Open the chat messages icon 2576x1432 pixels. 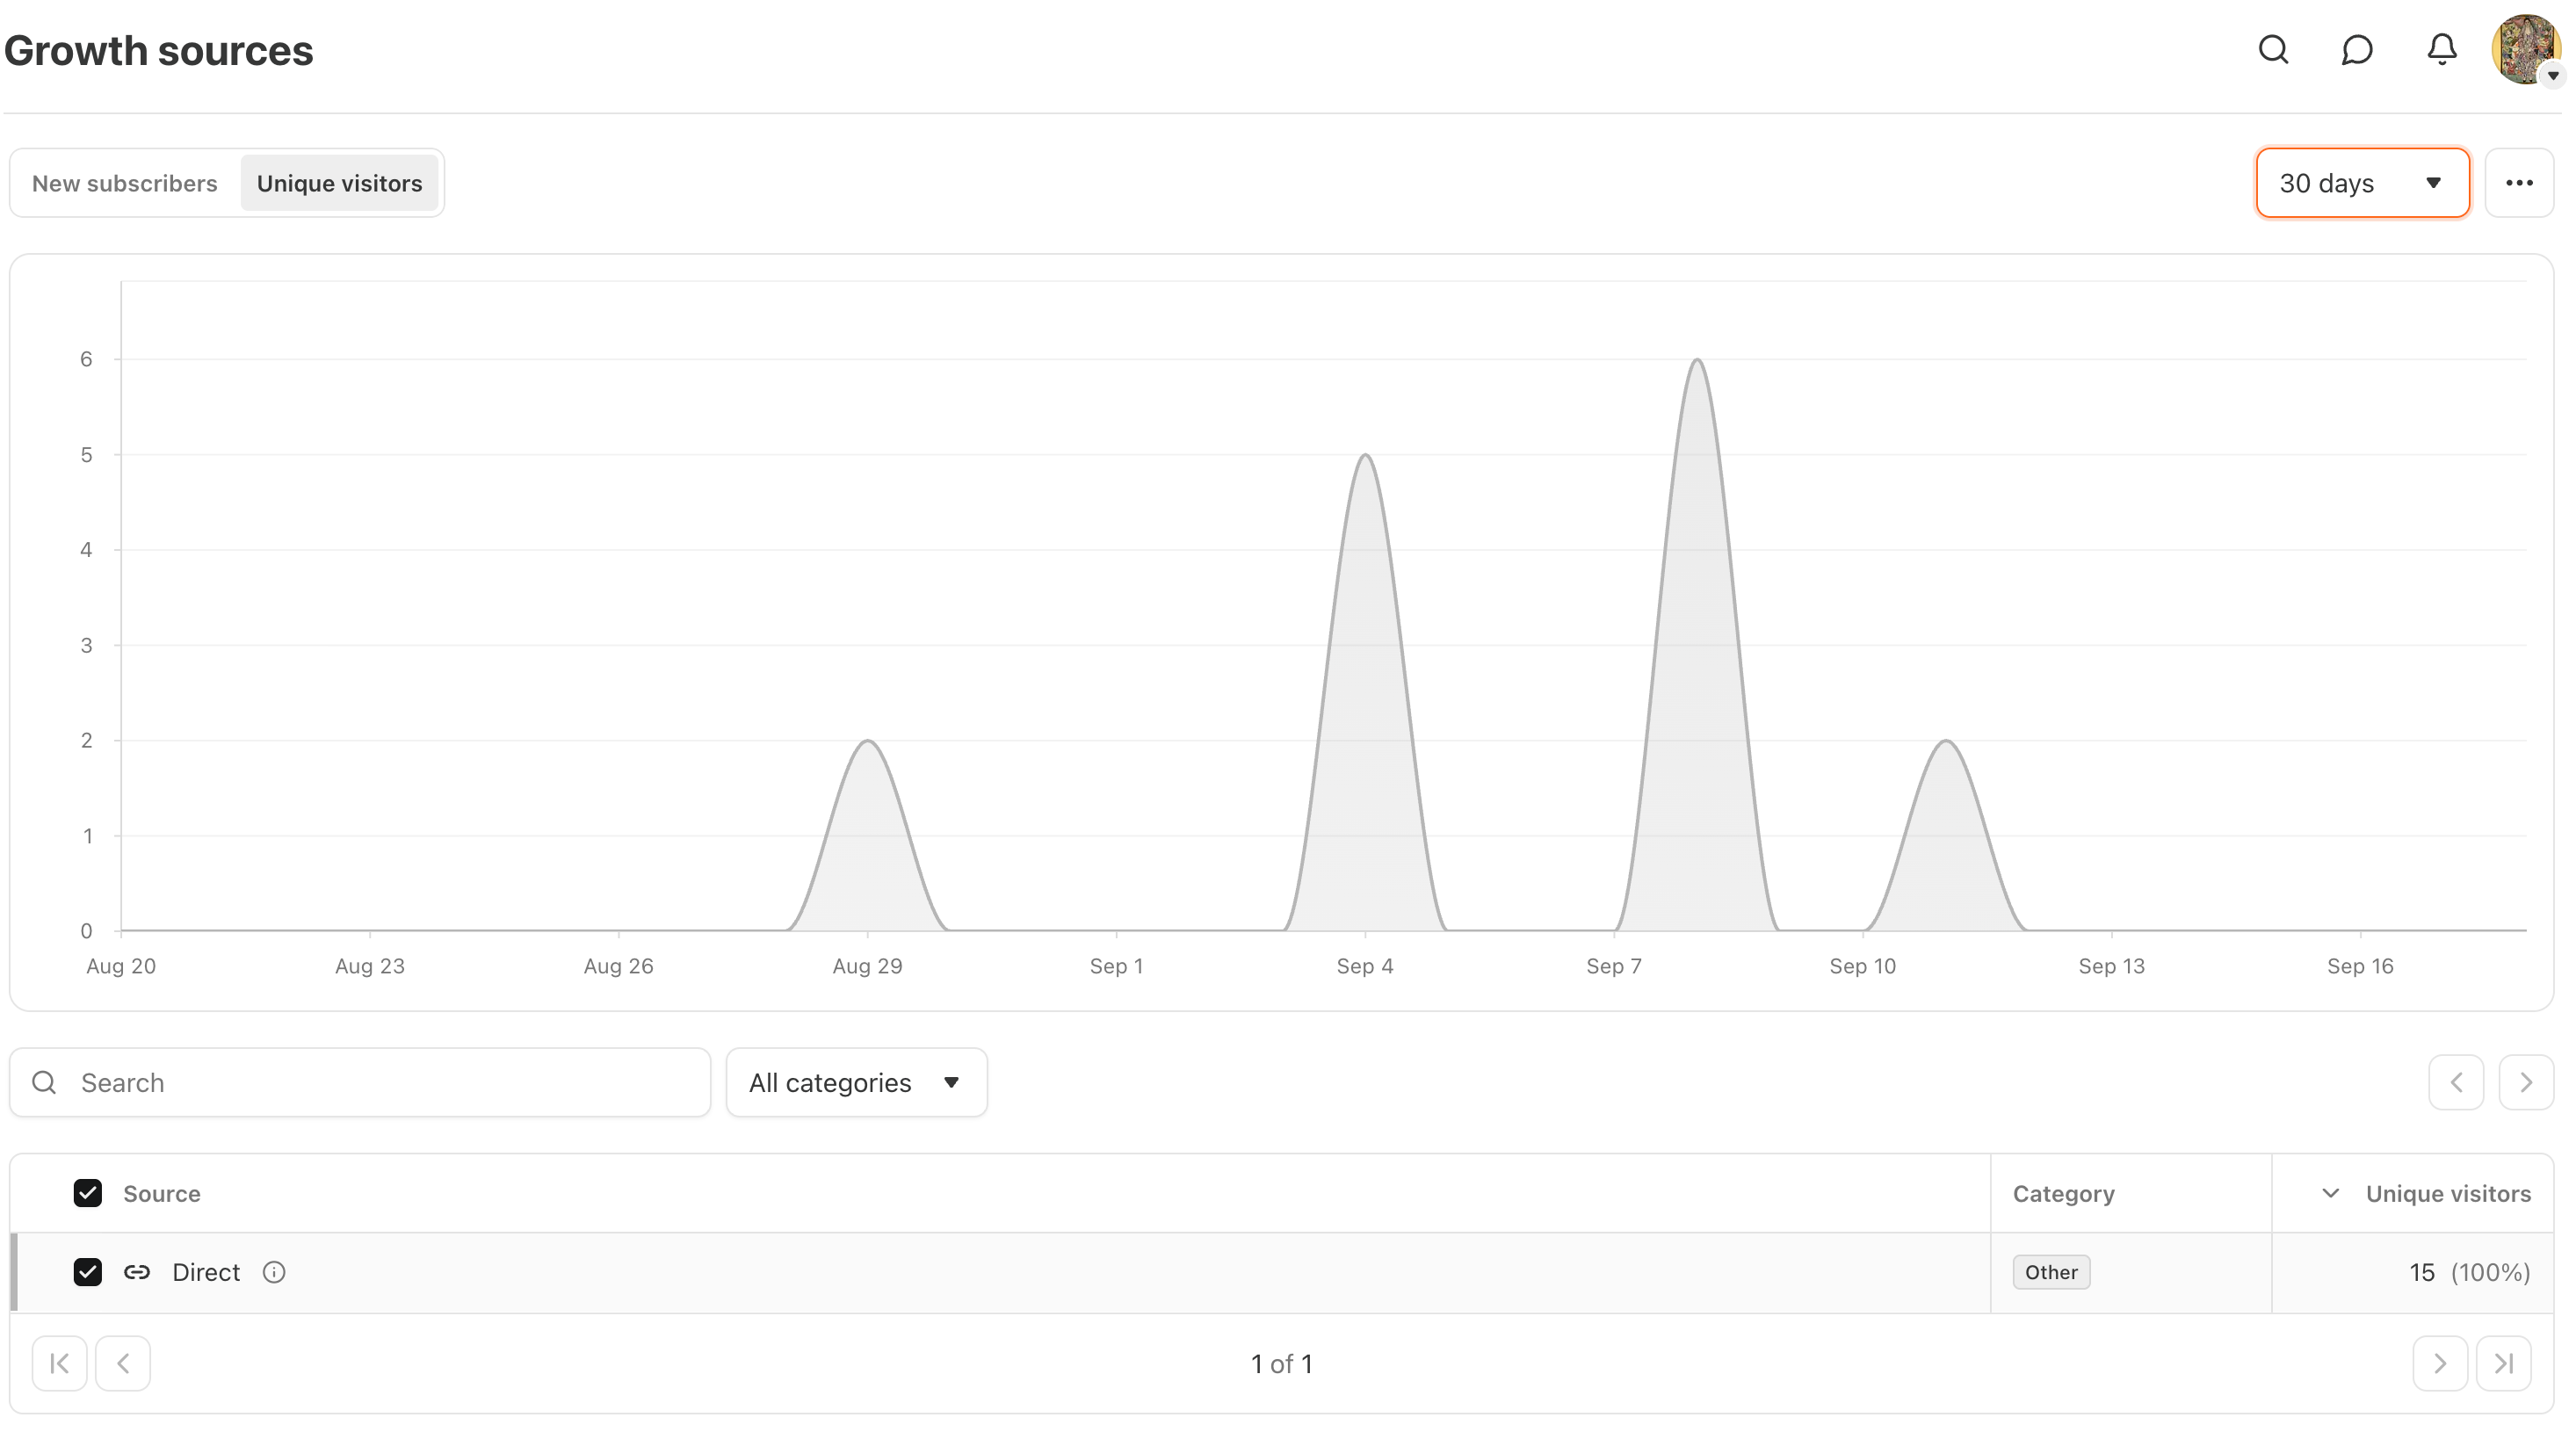[x=2357, y=49]
